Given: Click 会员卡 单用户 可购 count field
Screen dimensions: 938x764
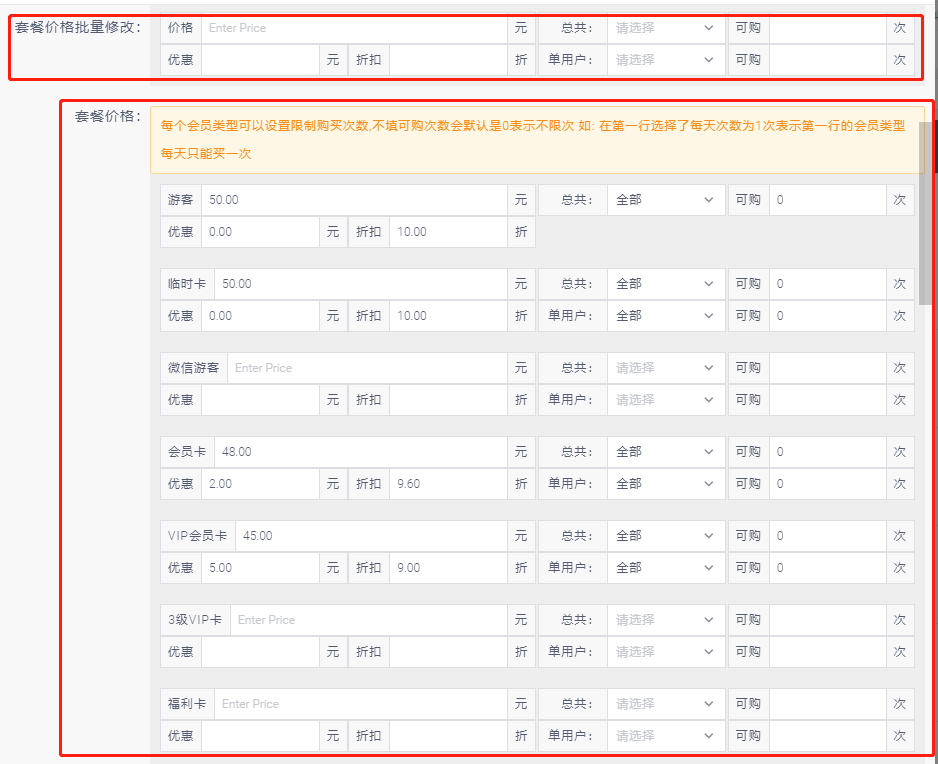Looking at the screenshot, I should point(828,484).
